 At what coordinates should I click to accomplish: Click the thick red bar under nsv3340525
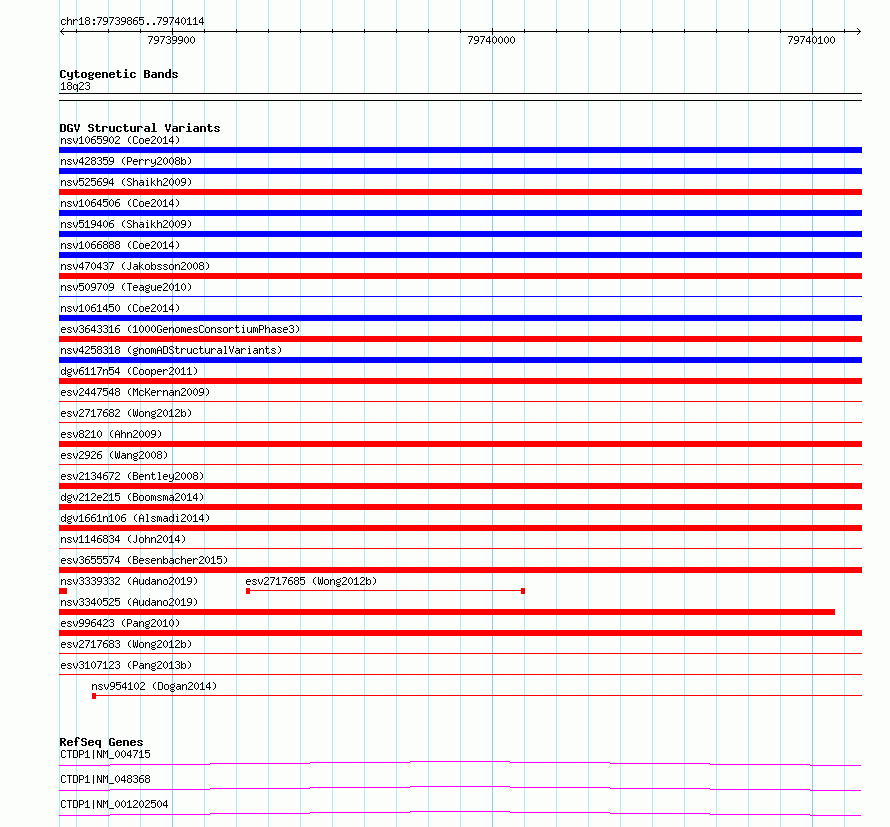coord(447,612)
